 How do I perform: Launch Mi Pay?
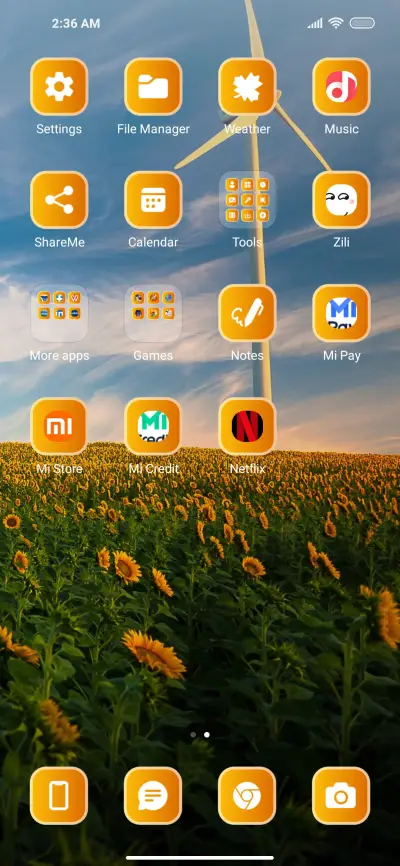tap(341, 313)
